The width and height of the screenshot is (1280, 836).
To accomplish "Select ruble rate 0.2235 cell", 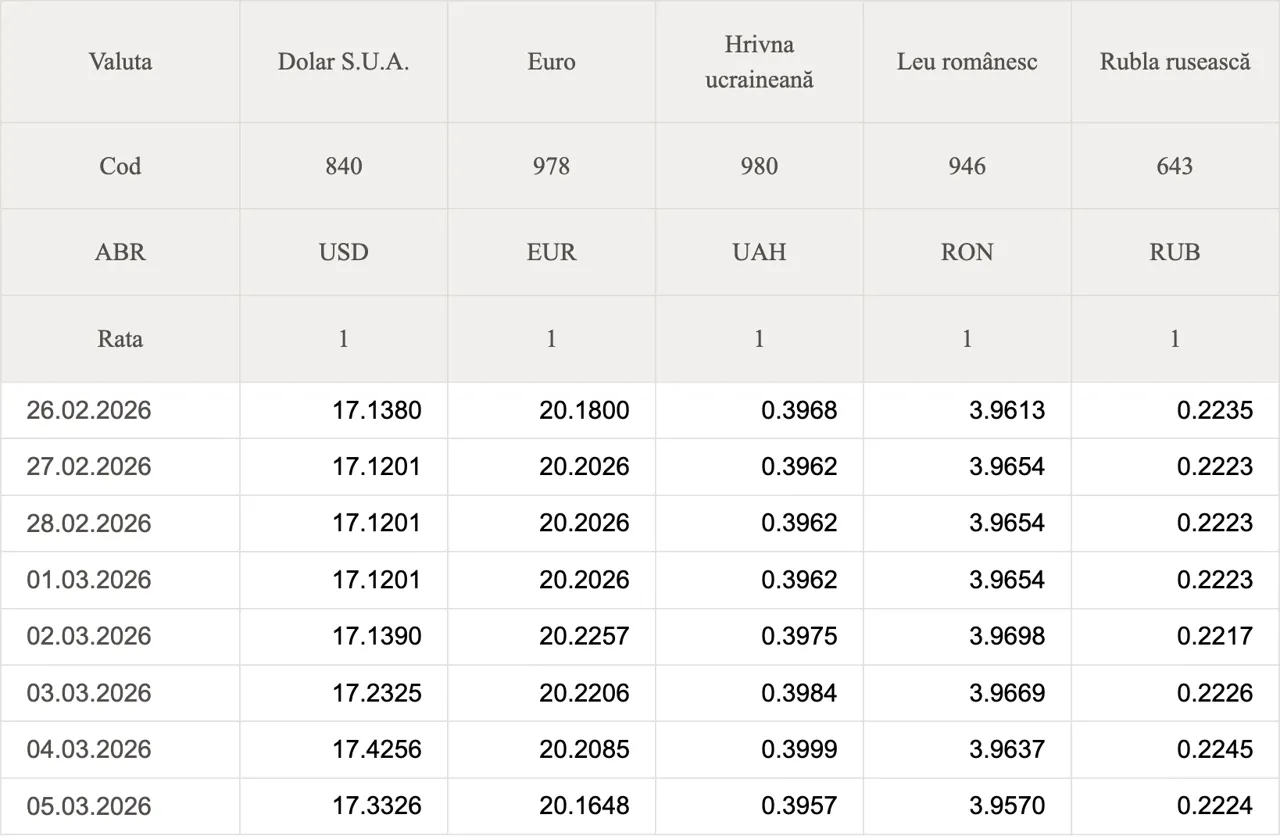I will (1215, 410).
